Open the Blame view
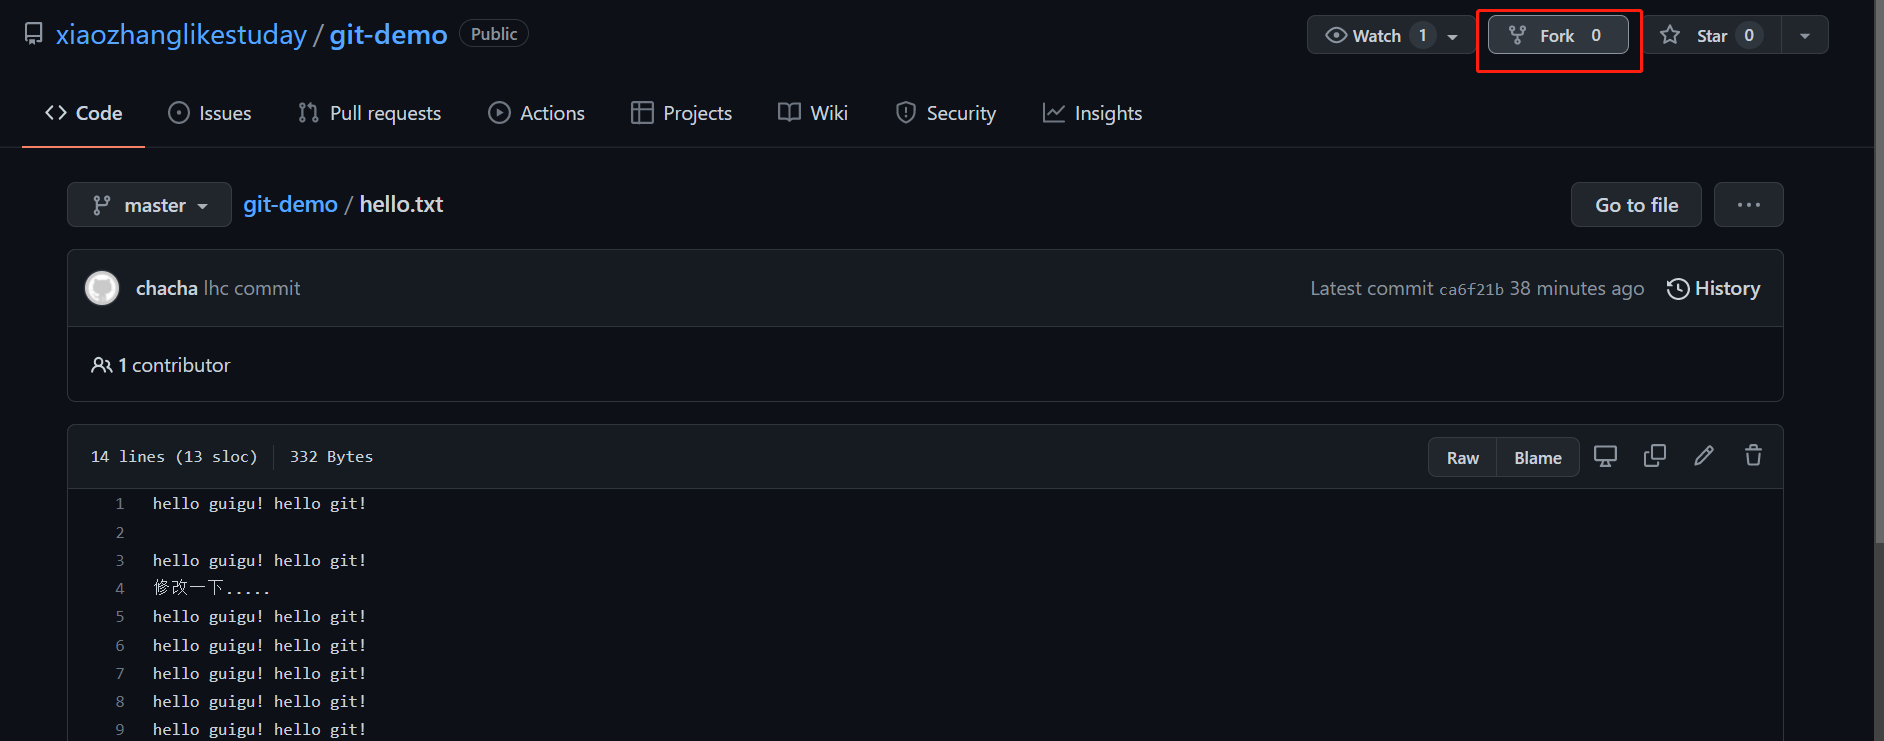The image size is (1884, 741). pos(1537,458)
